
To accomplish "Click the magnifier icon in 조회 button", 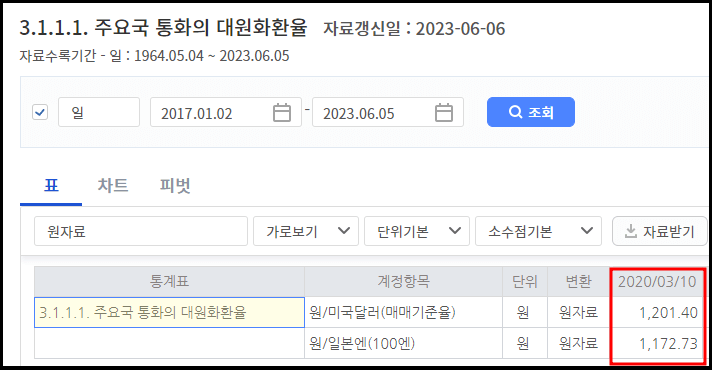I will point(515,112).
